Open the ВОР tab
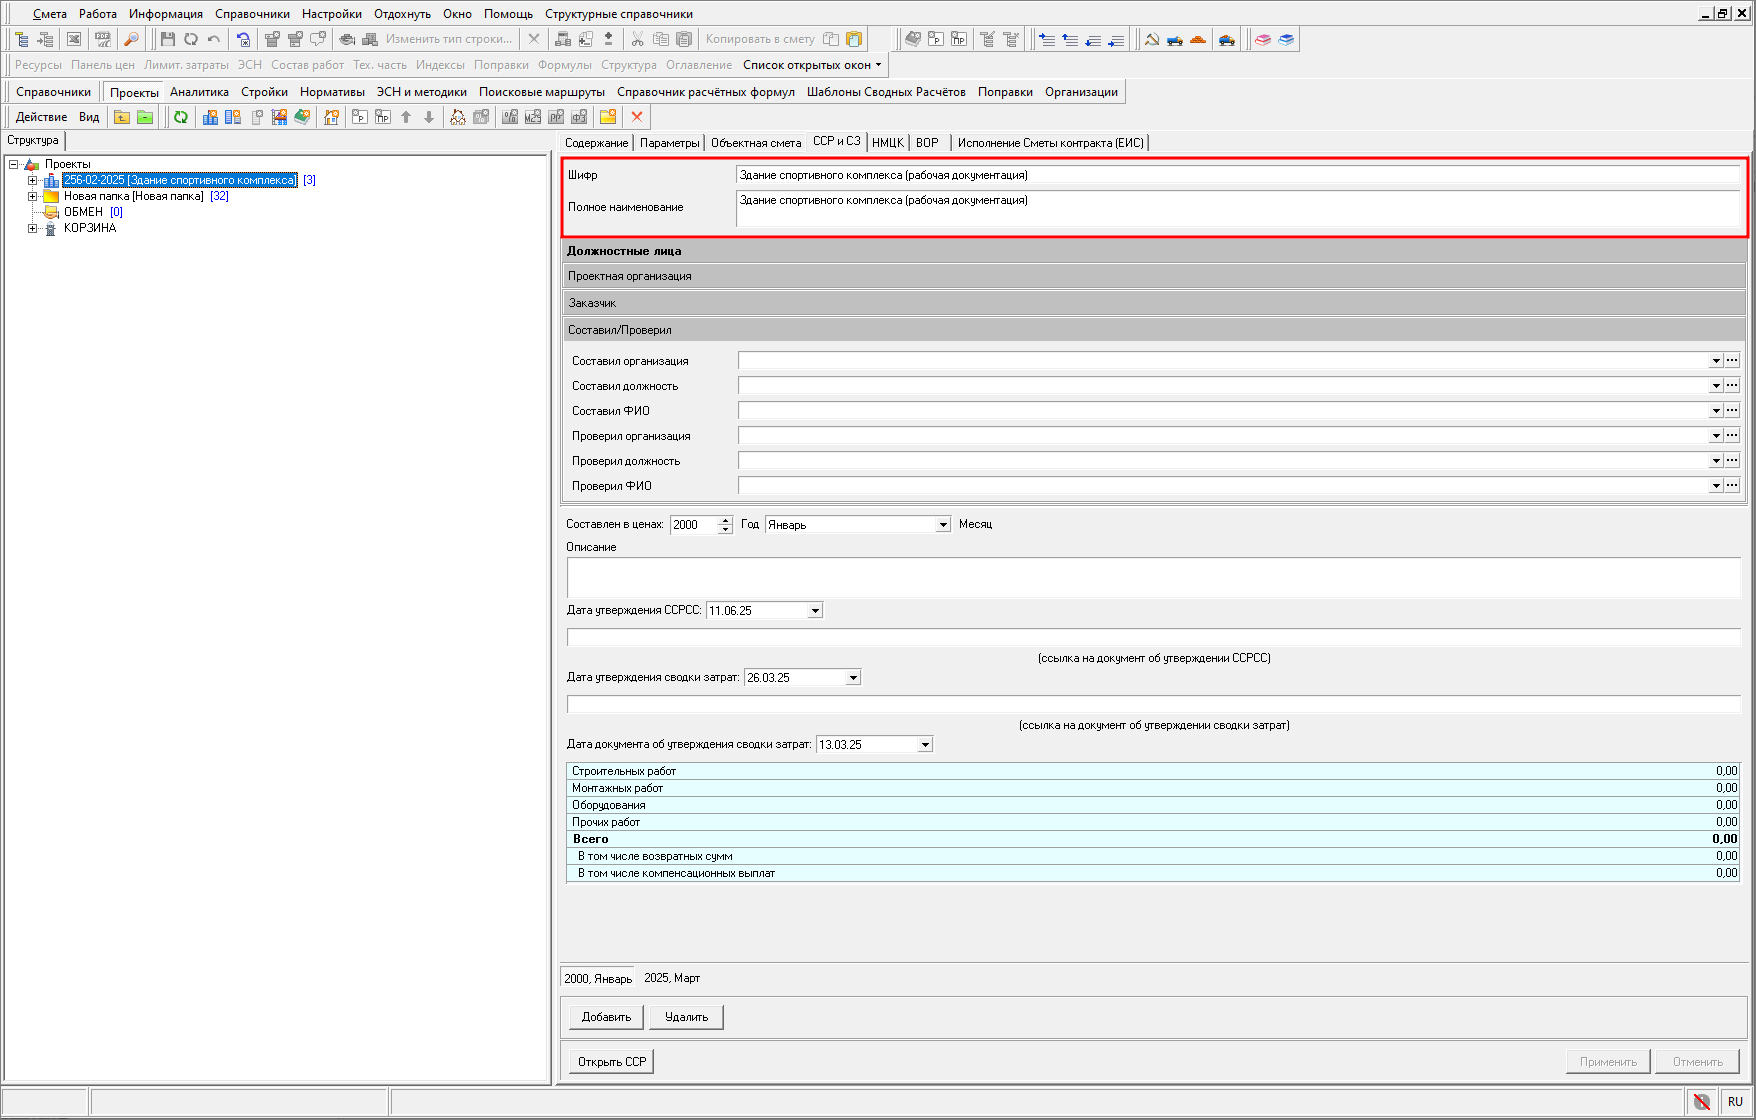This screenshot has height=1120, width=1756. [x=927, y=143]
